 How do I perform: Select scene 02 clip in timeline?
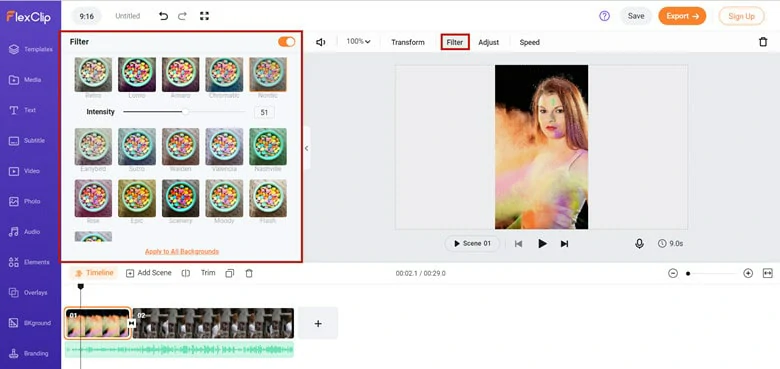coord(214,323)
